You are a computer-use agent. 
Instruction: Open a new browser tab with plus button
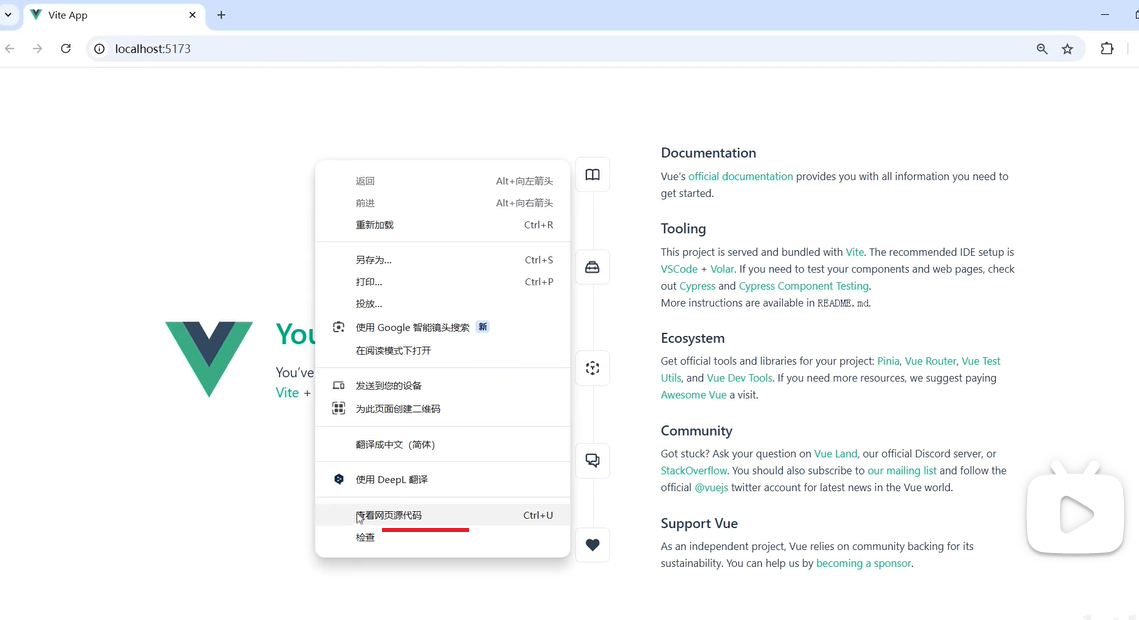(x=221, y=15)
